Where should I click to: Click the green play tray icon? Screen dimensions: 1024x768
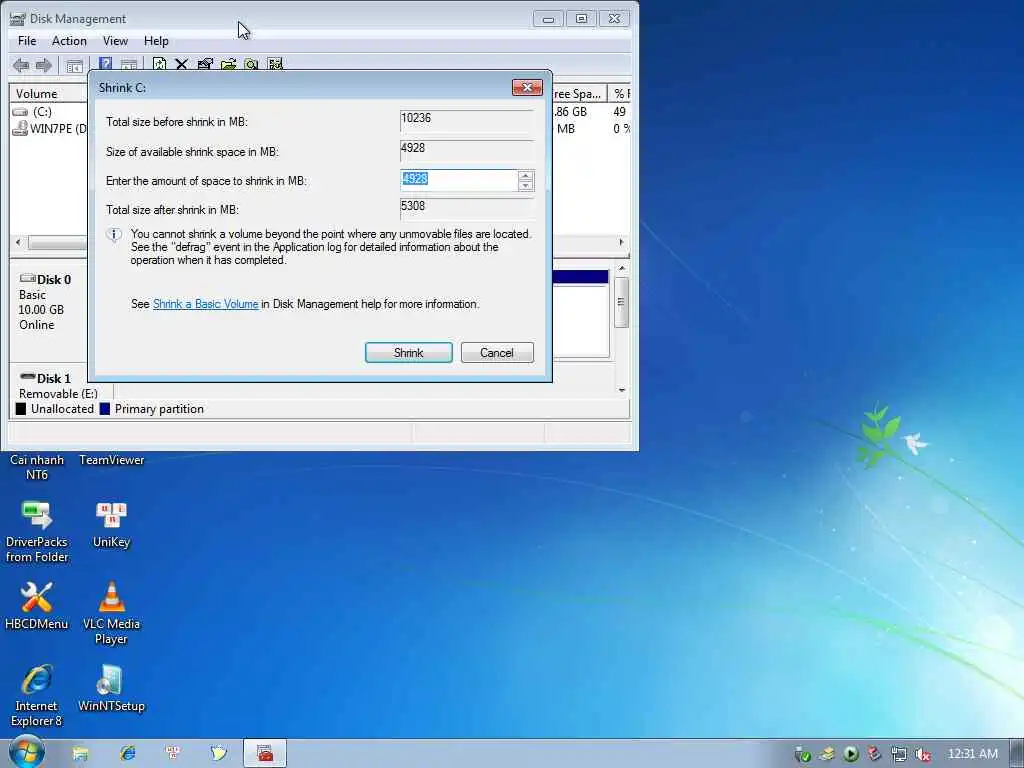coord(850,754)
